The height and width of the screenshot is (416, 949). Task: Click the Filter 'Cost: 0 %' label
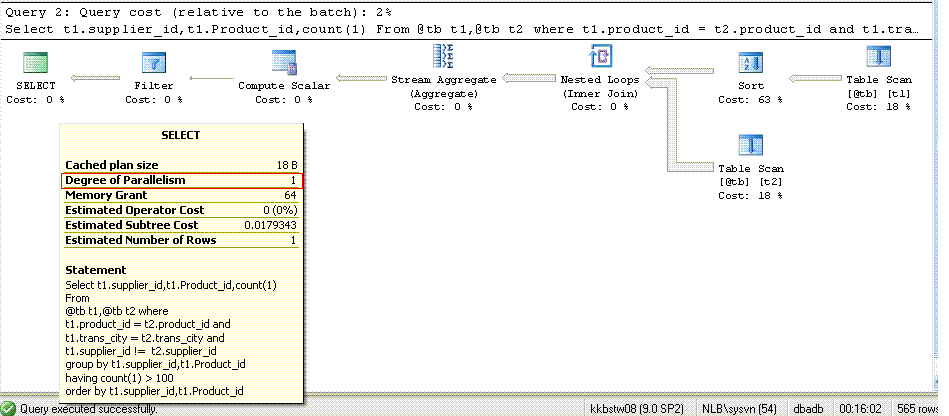(x=154, y=100)
